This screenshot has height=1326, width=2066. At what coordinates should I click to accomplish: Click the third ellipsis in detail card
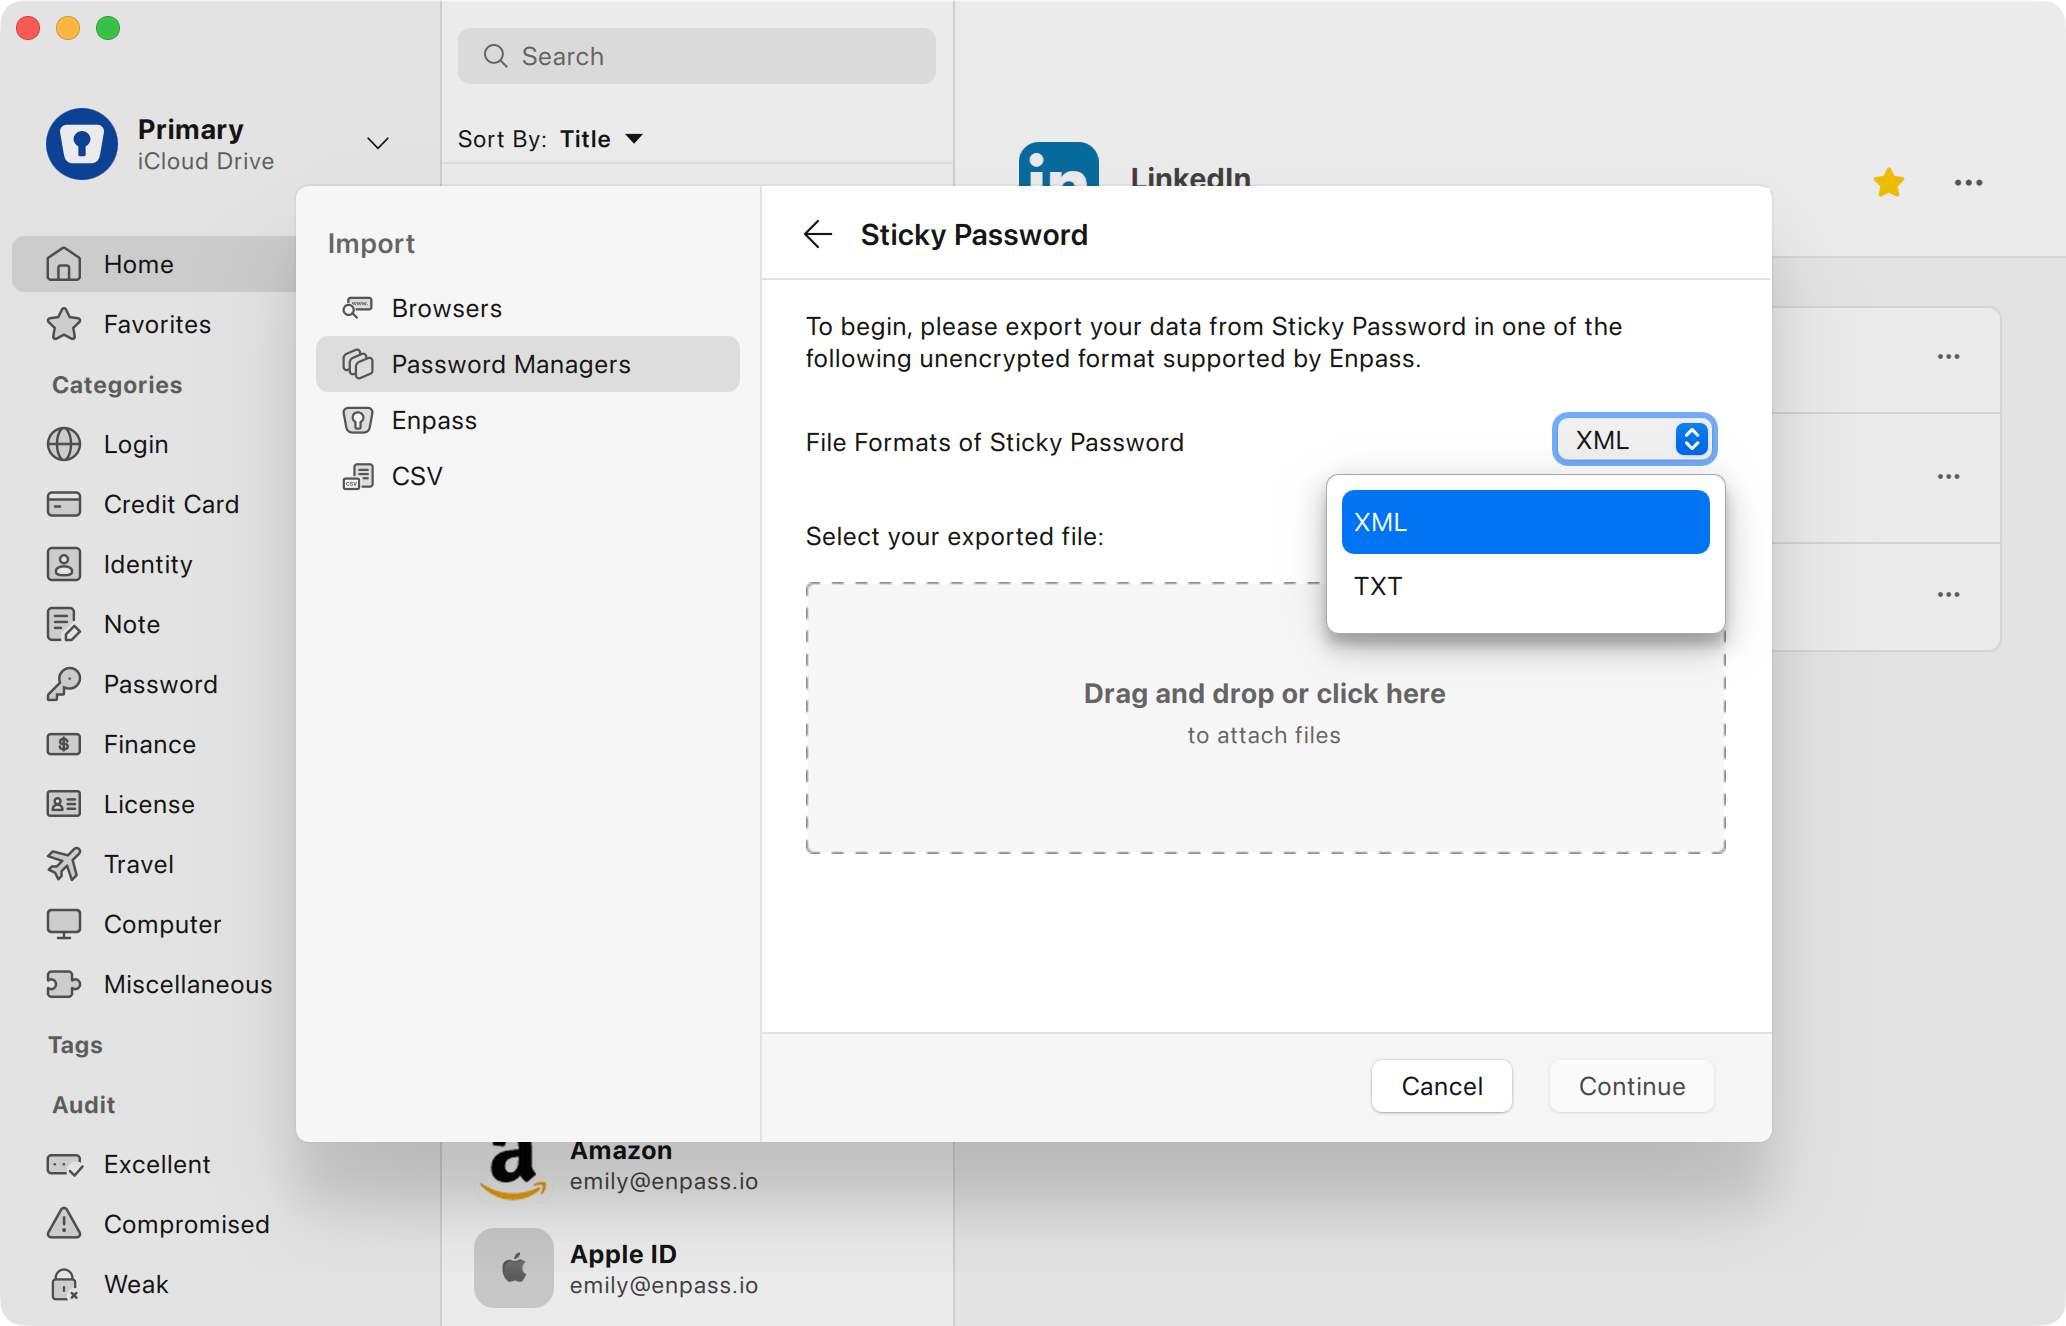pyautogui.click(x=1948, y=595)
